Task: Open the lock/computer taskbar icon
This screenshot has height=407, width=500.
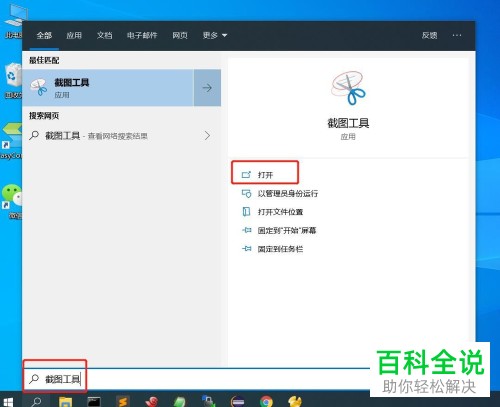Action: click(x=209, y=401)
